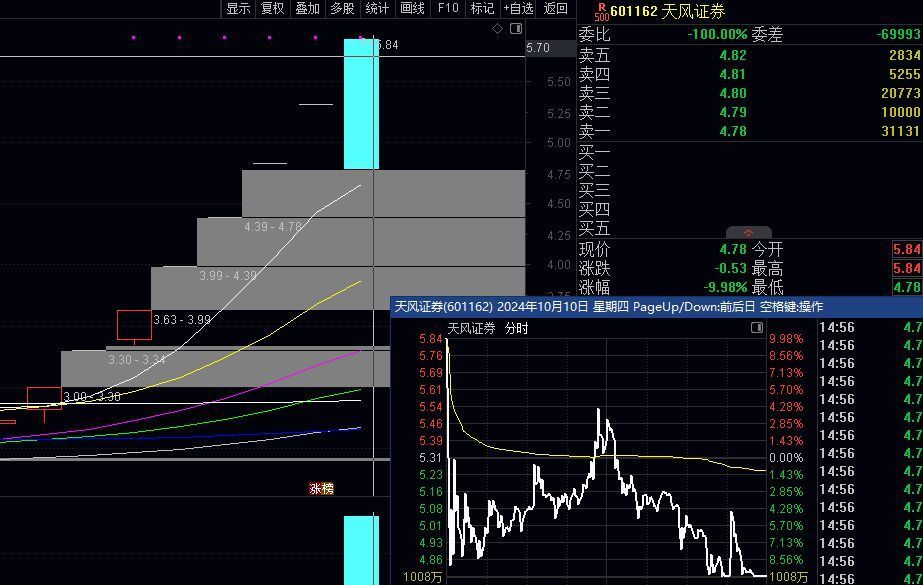Screen dimensions: 923x585
Task: Click the diamond marker icon above the K-line chart
Action: click(497, 28)
